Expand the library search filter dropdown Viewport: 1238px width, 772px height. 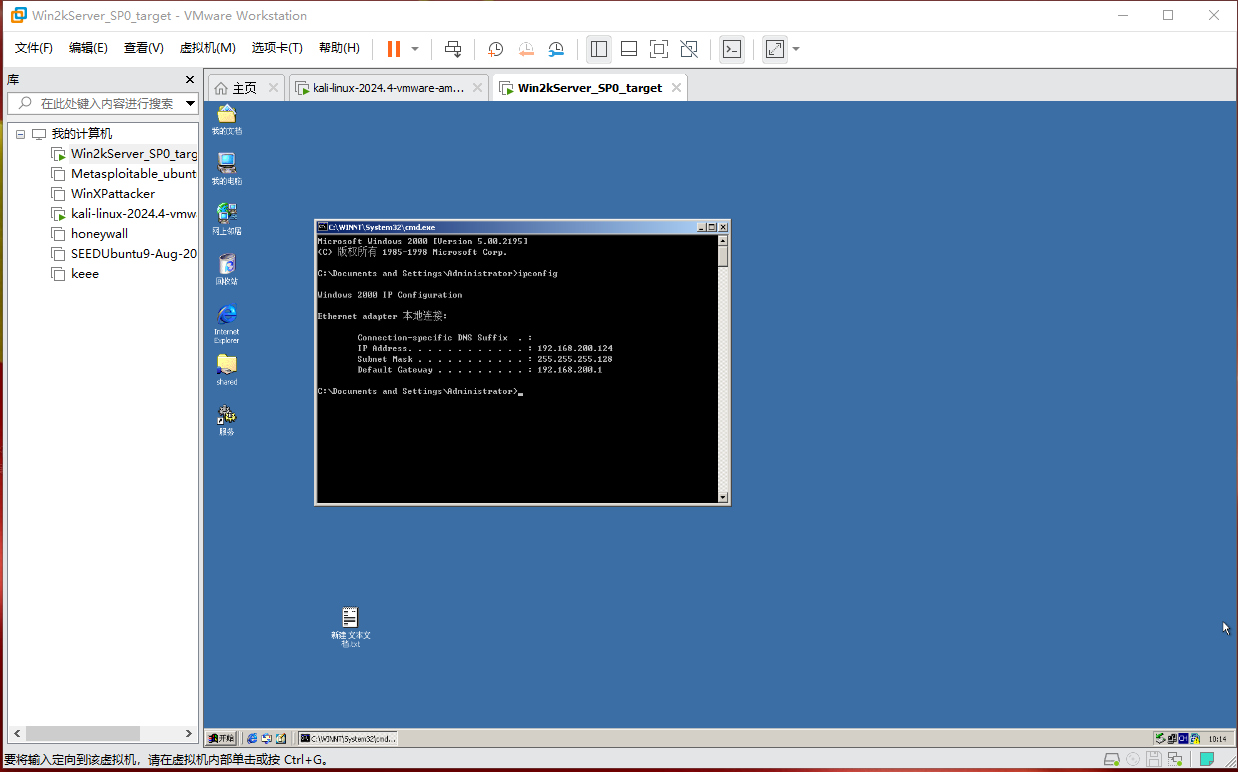[190, 103]
